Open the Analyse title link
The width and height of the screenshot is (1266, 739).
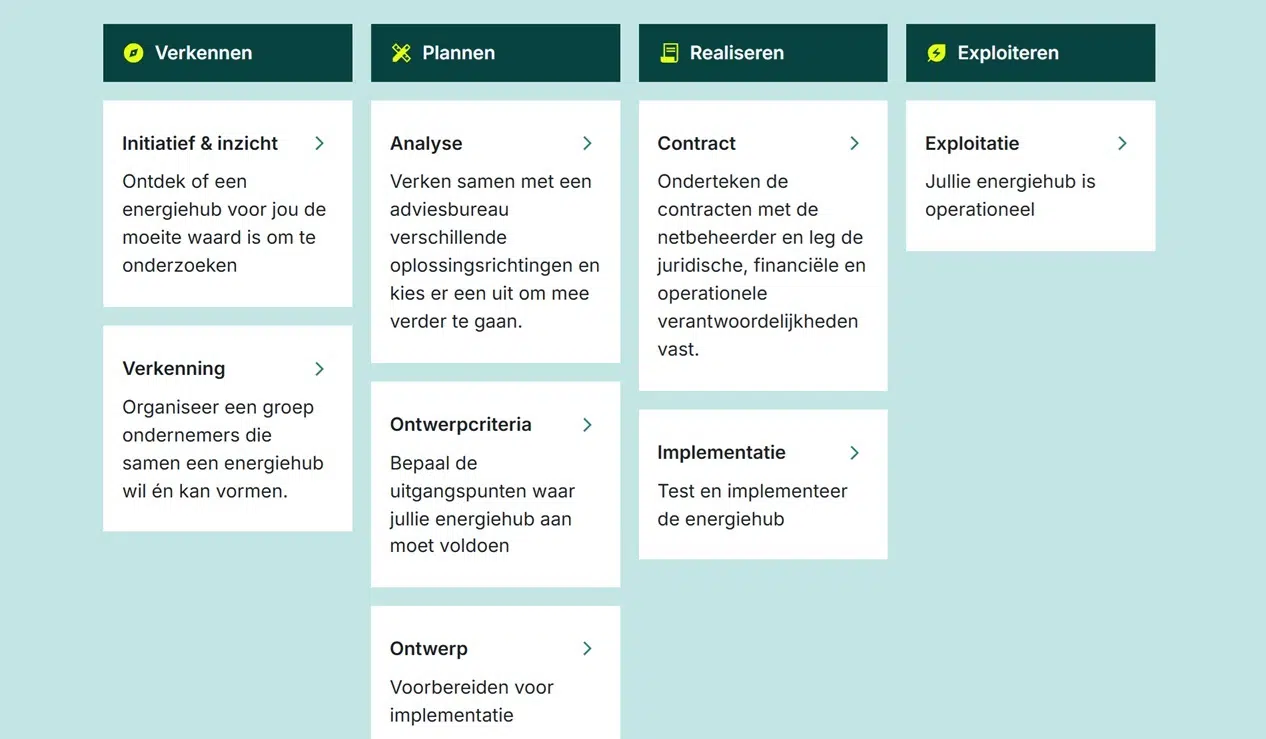pos(426,143)
